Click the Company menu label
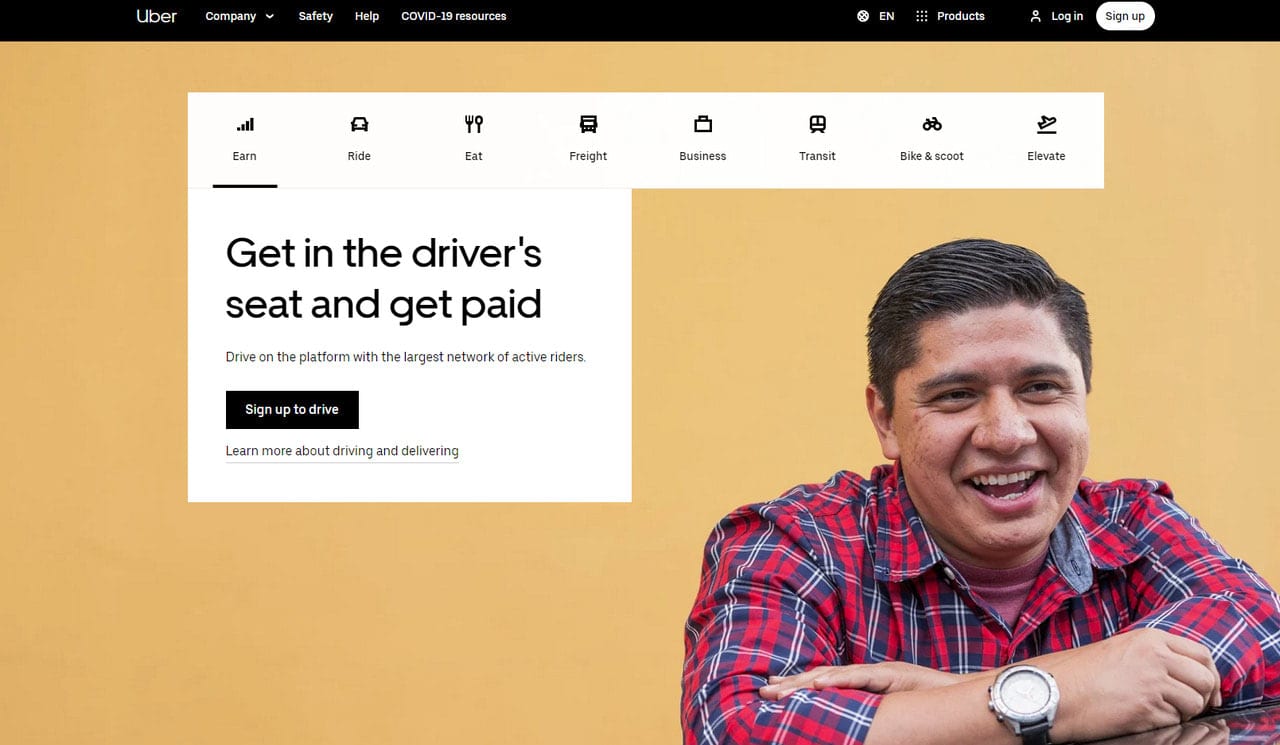Viewport: 1280px width, 745px height. [231, 16]
